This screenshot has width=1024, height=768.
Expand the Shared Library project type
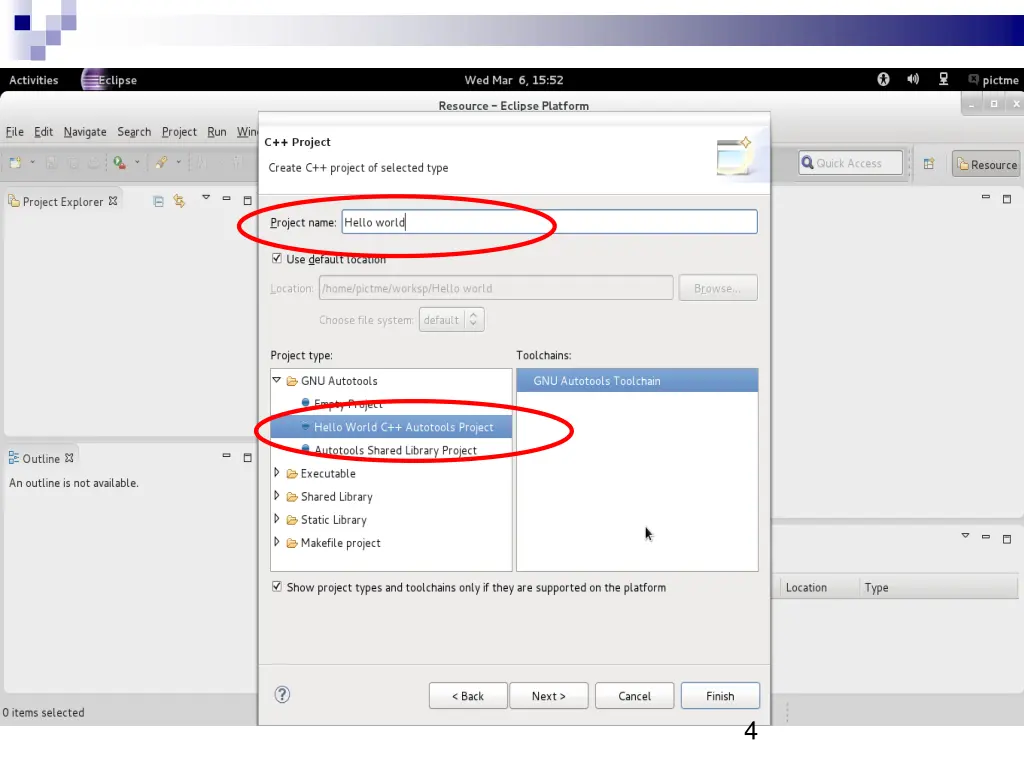(277, 496)
